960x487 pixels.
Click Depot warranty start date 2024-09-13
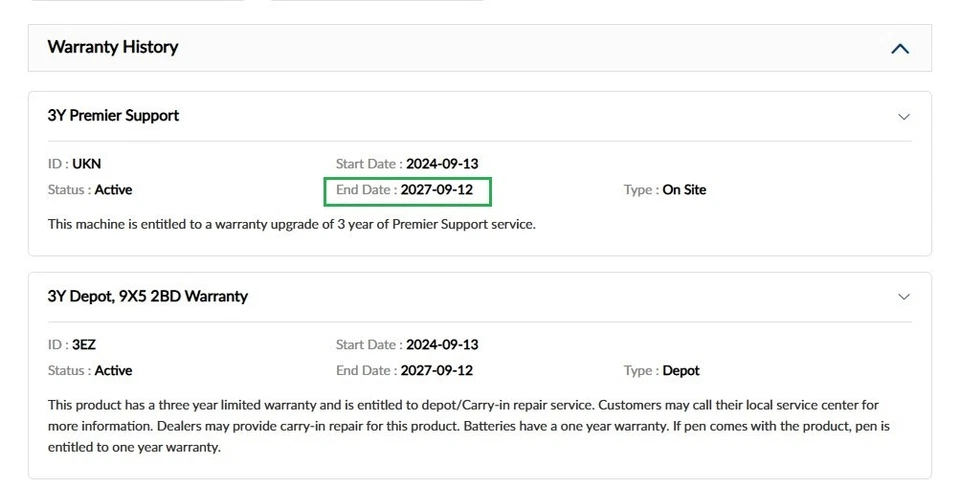click(442, 344)
